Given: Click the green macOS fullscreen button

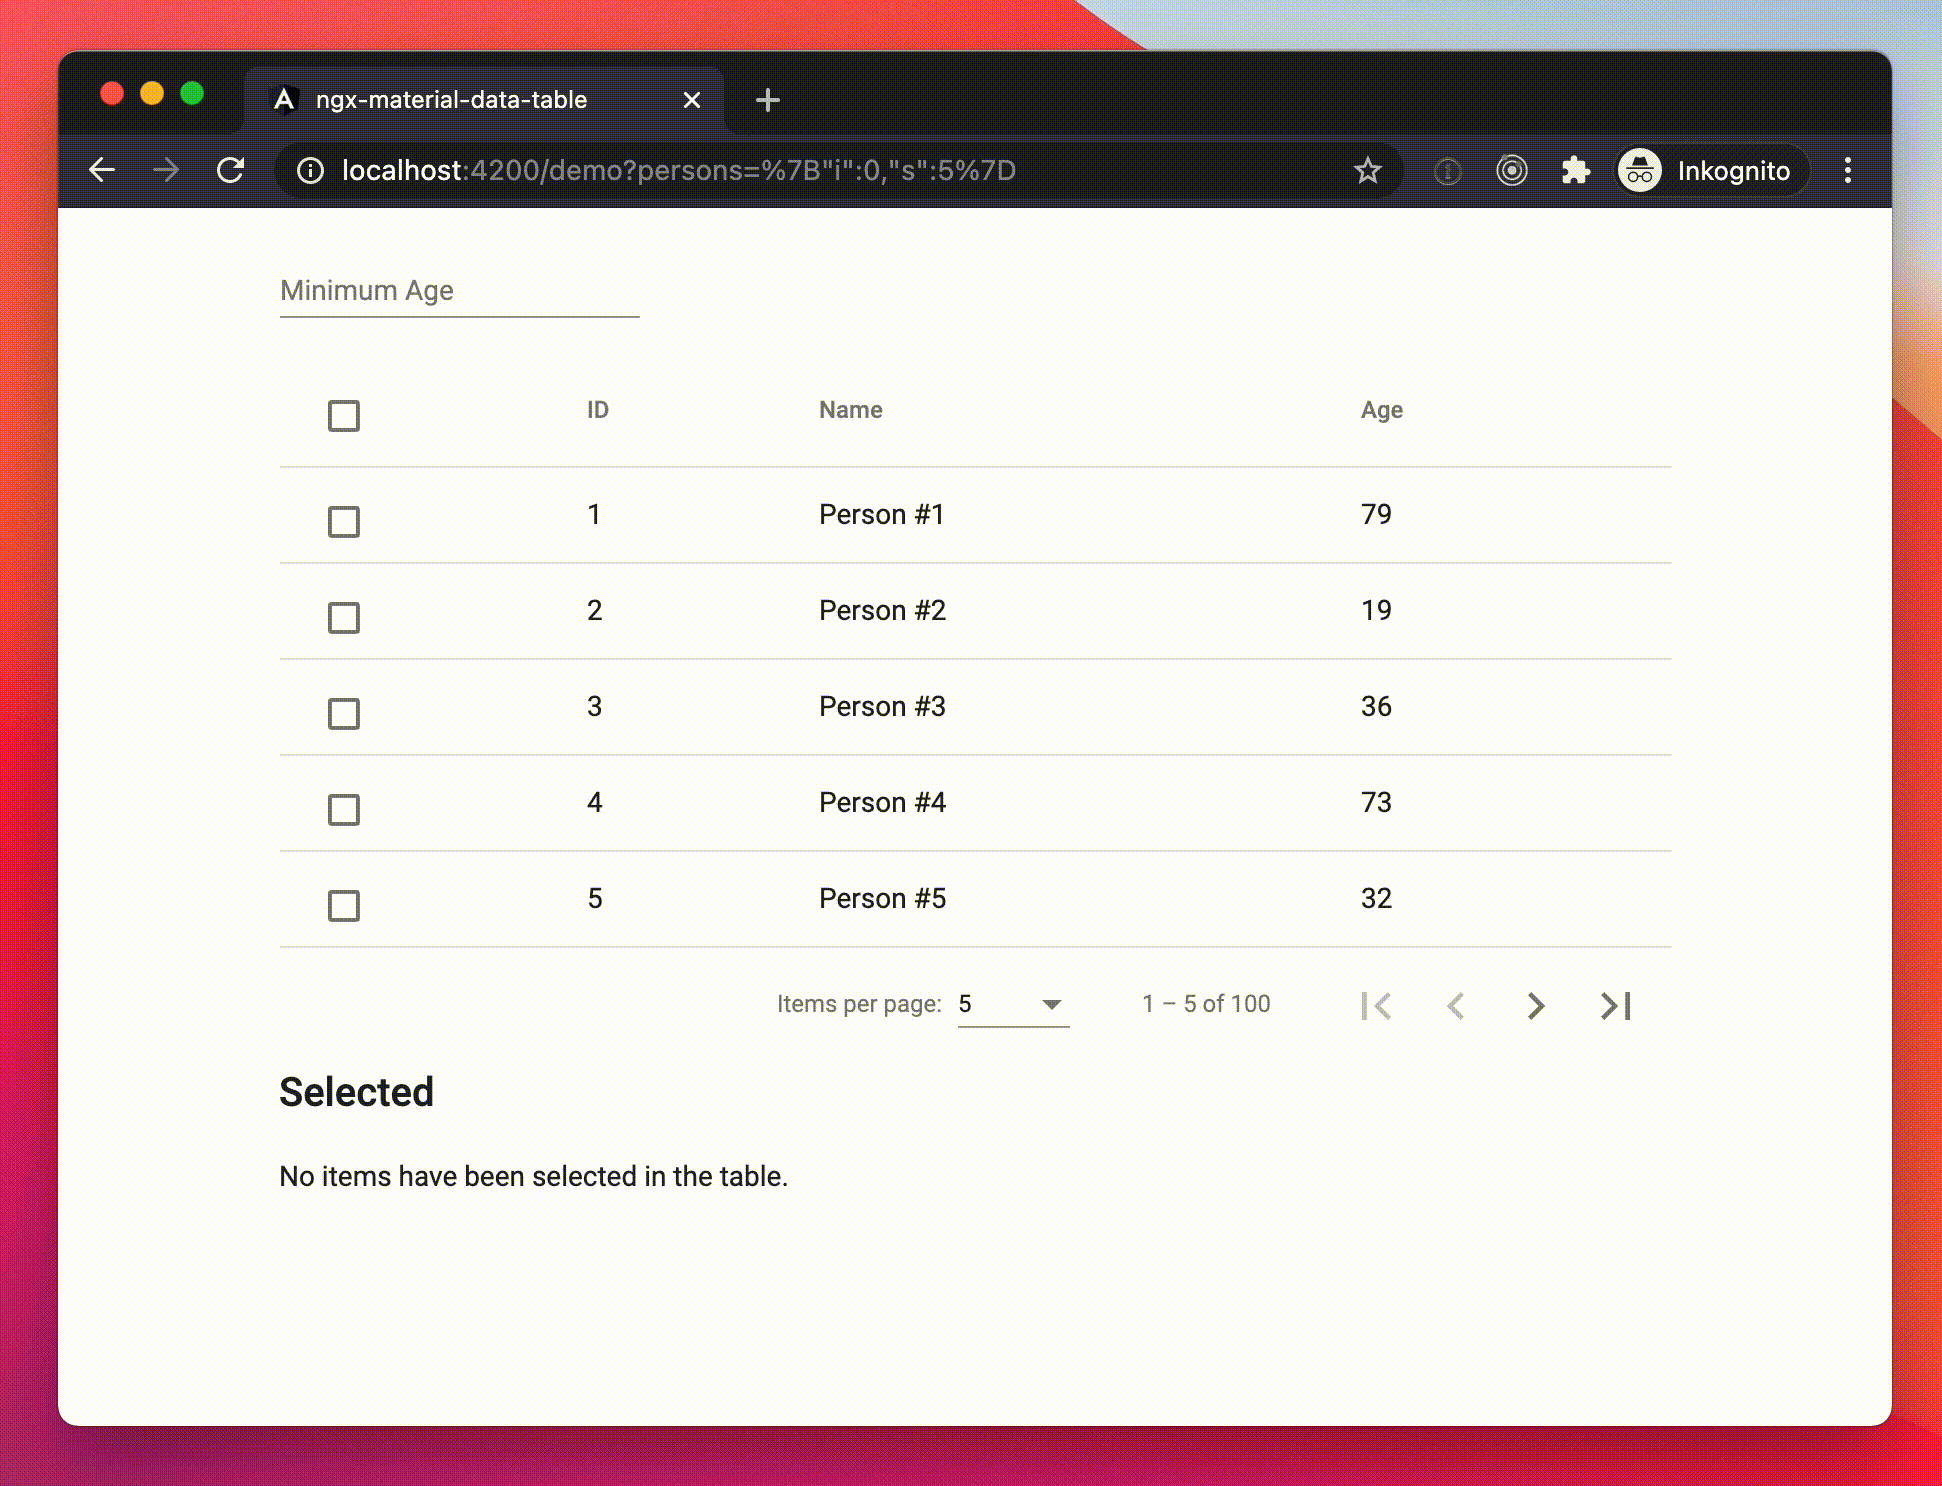Looking at the screenshot, I should coord(192,94).
